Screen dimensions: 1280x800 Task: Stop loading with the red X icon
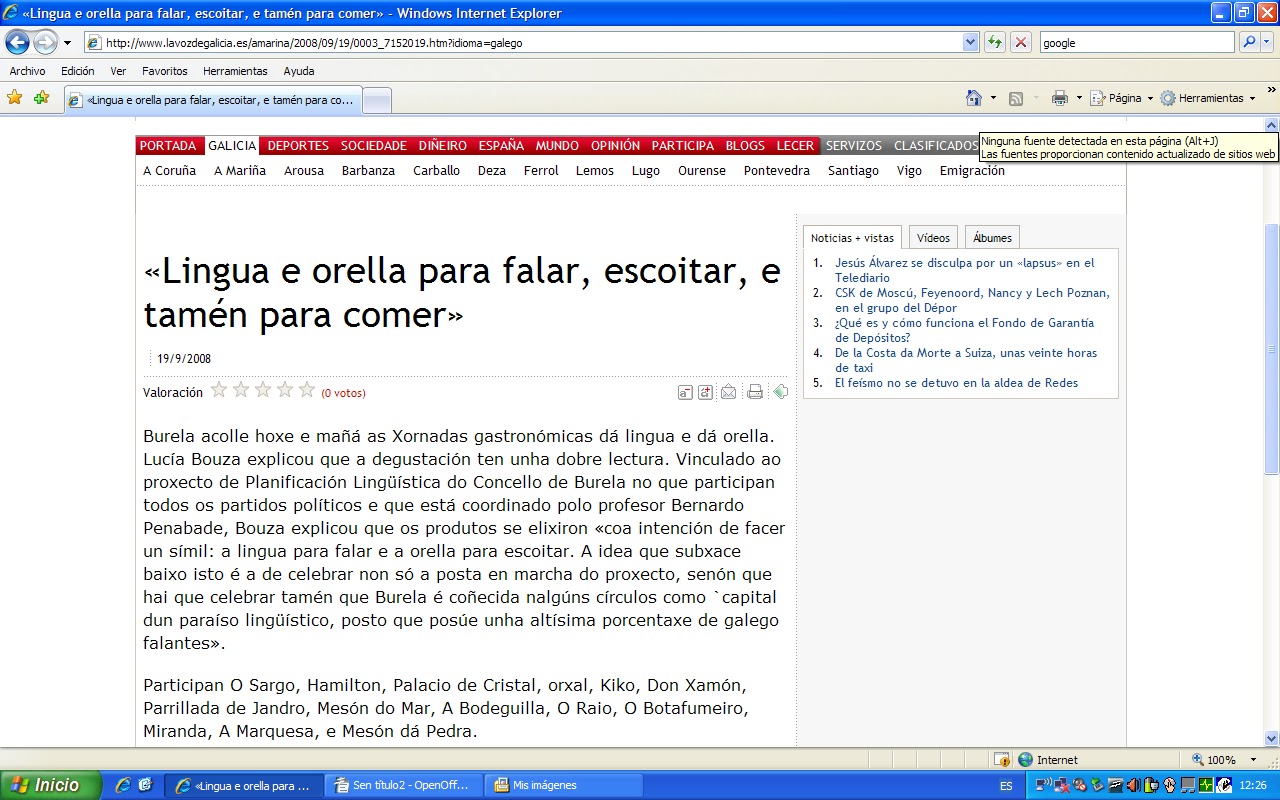(1021, 42)
